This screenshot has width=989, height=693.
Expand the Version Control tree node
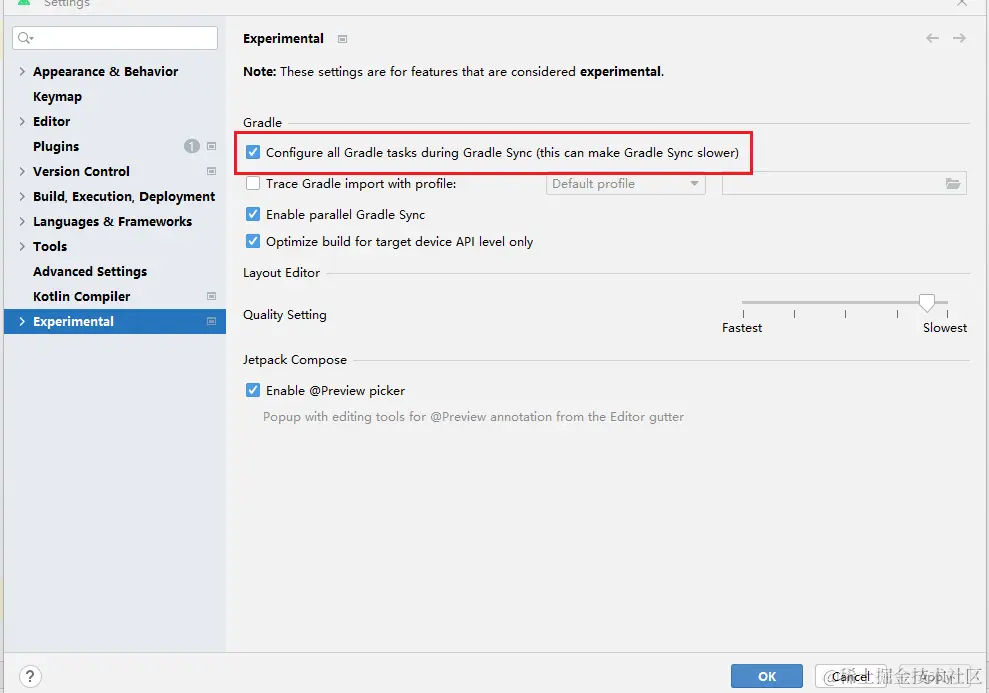pyautogui.click(x=22, y=172)
